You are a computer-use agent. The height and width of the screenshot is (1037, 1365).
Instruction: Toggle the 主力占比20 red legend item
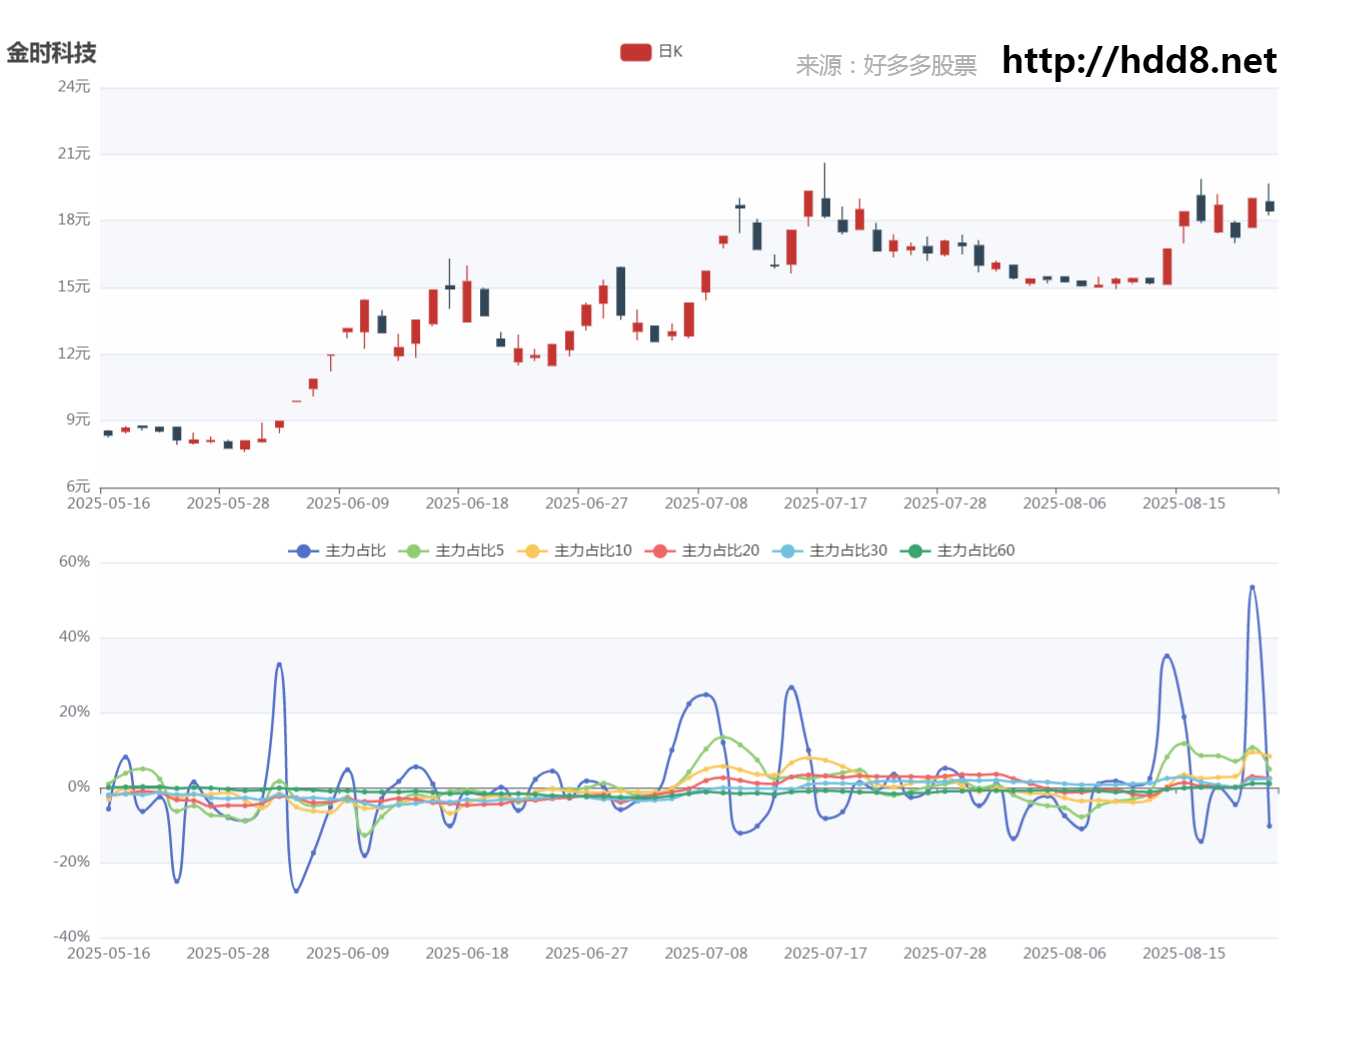click(x=702, y=551)
